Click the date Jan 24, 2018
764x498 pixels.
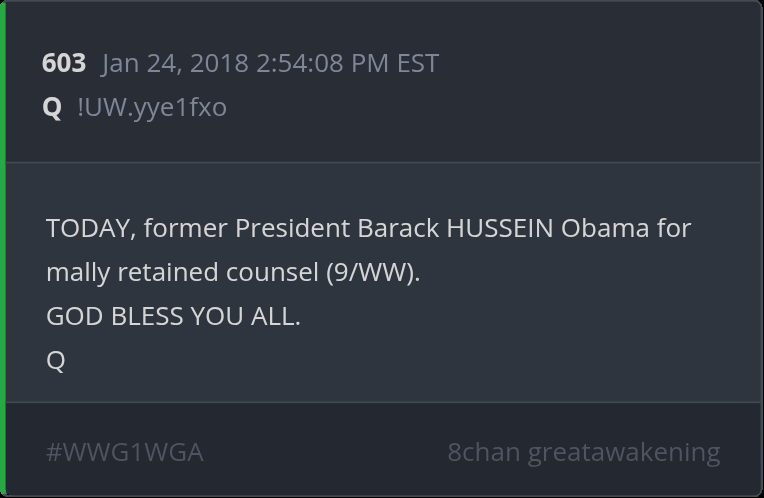pyautogui.click(x=175, y=63)
